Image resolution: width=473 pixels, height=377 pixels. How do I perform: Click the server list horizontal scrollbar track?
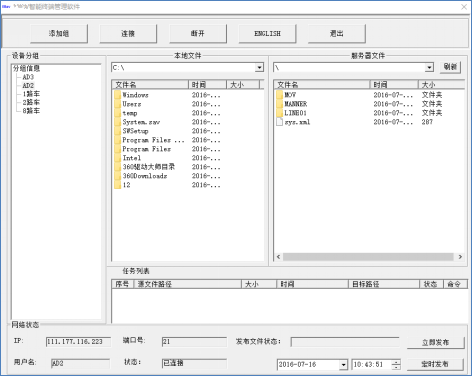[x=369, y=257]
